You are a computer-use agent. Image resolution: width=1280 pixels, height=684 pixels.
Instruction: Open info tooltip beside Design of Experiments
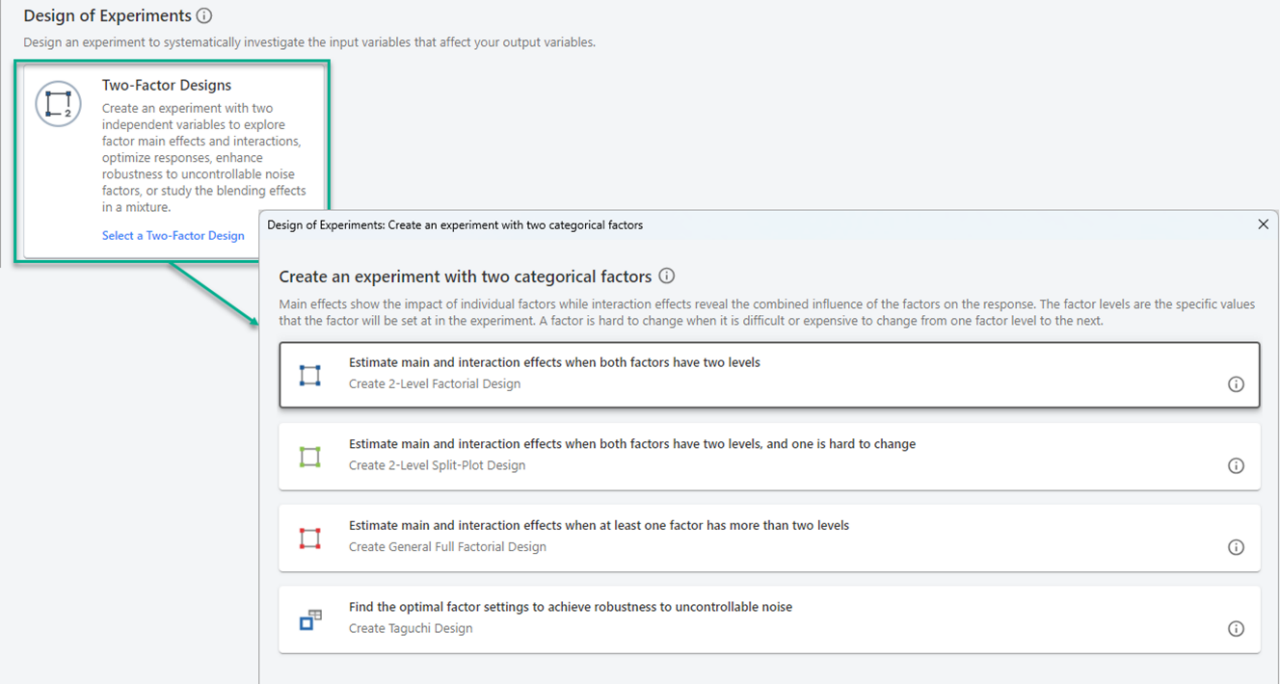205,15
